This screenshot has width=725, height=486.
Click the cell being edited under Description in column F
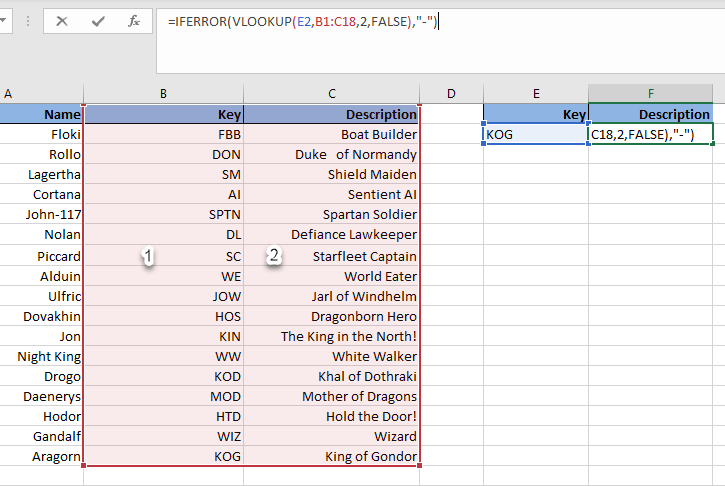[650, 134]
